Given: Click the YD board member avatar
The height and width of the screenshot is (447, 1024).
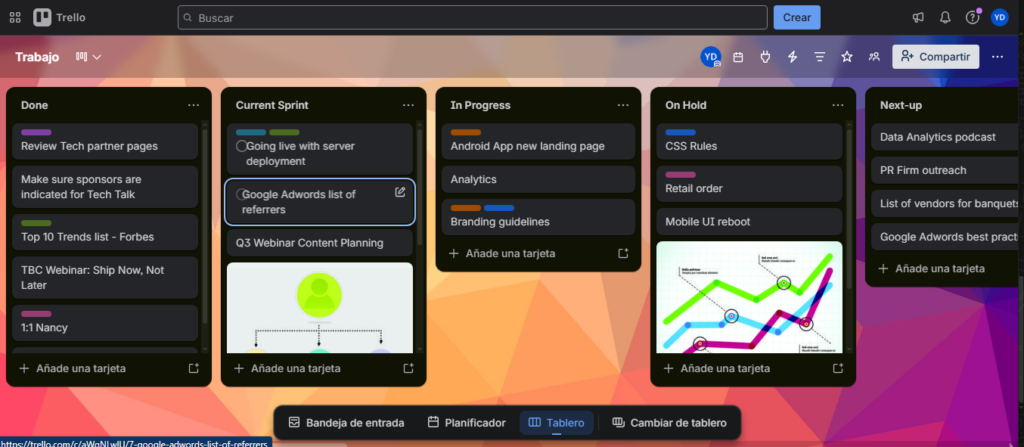Looking at the screenshot, I should click(x=711, y=57).
